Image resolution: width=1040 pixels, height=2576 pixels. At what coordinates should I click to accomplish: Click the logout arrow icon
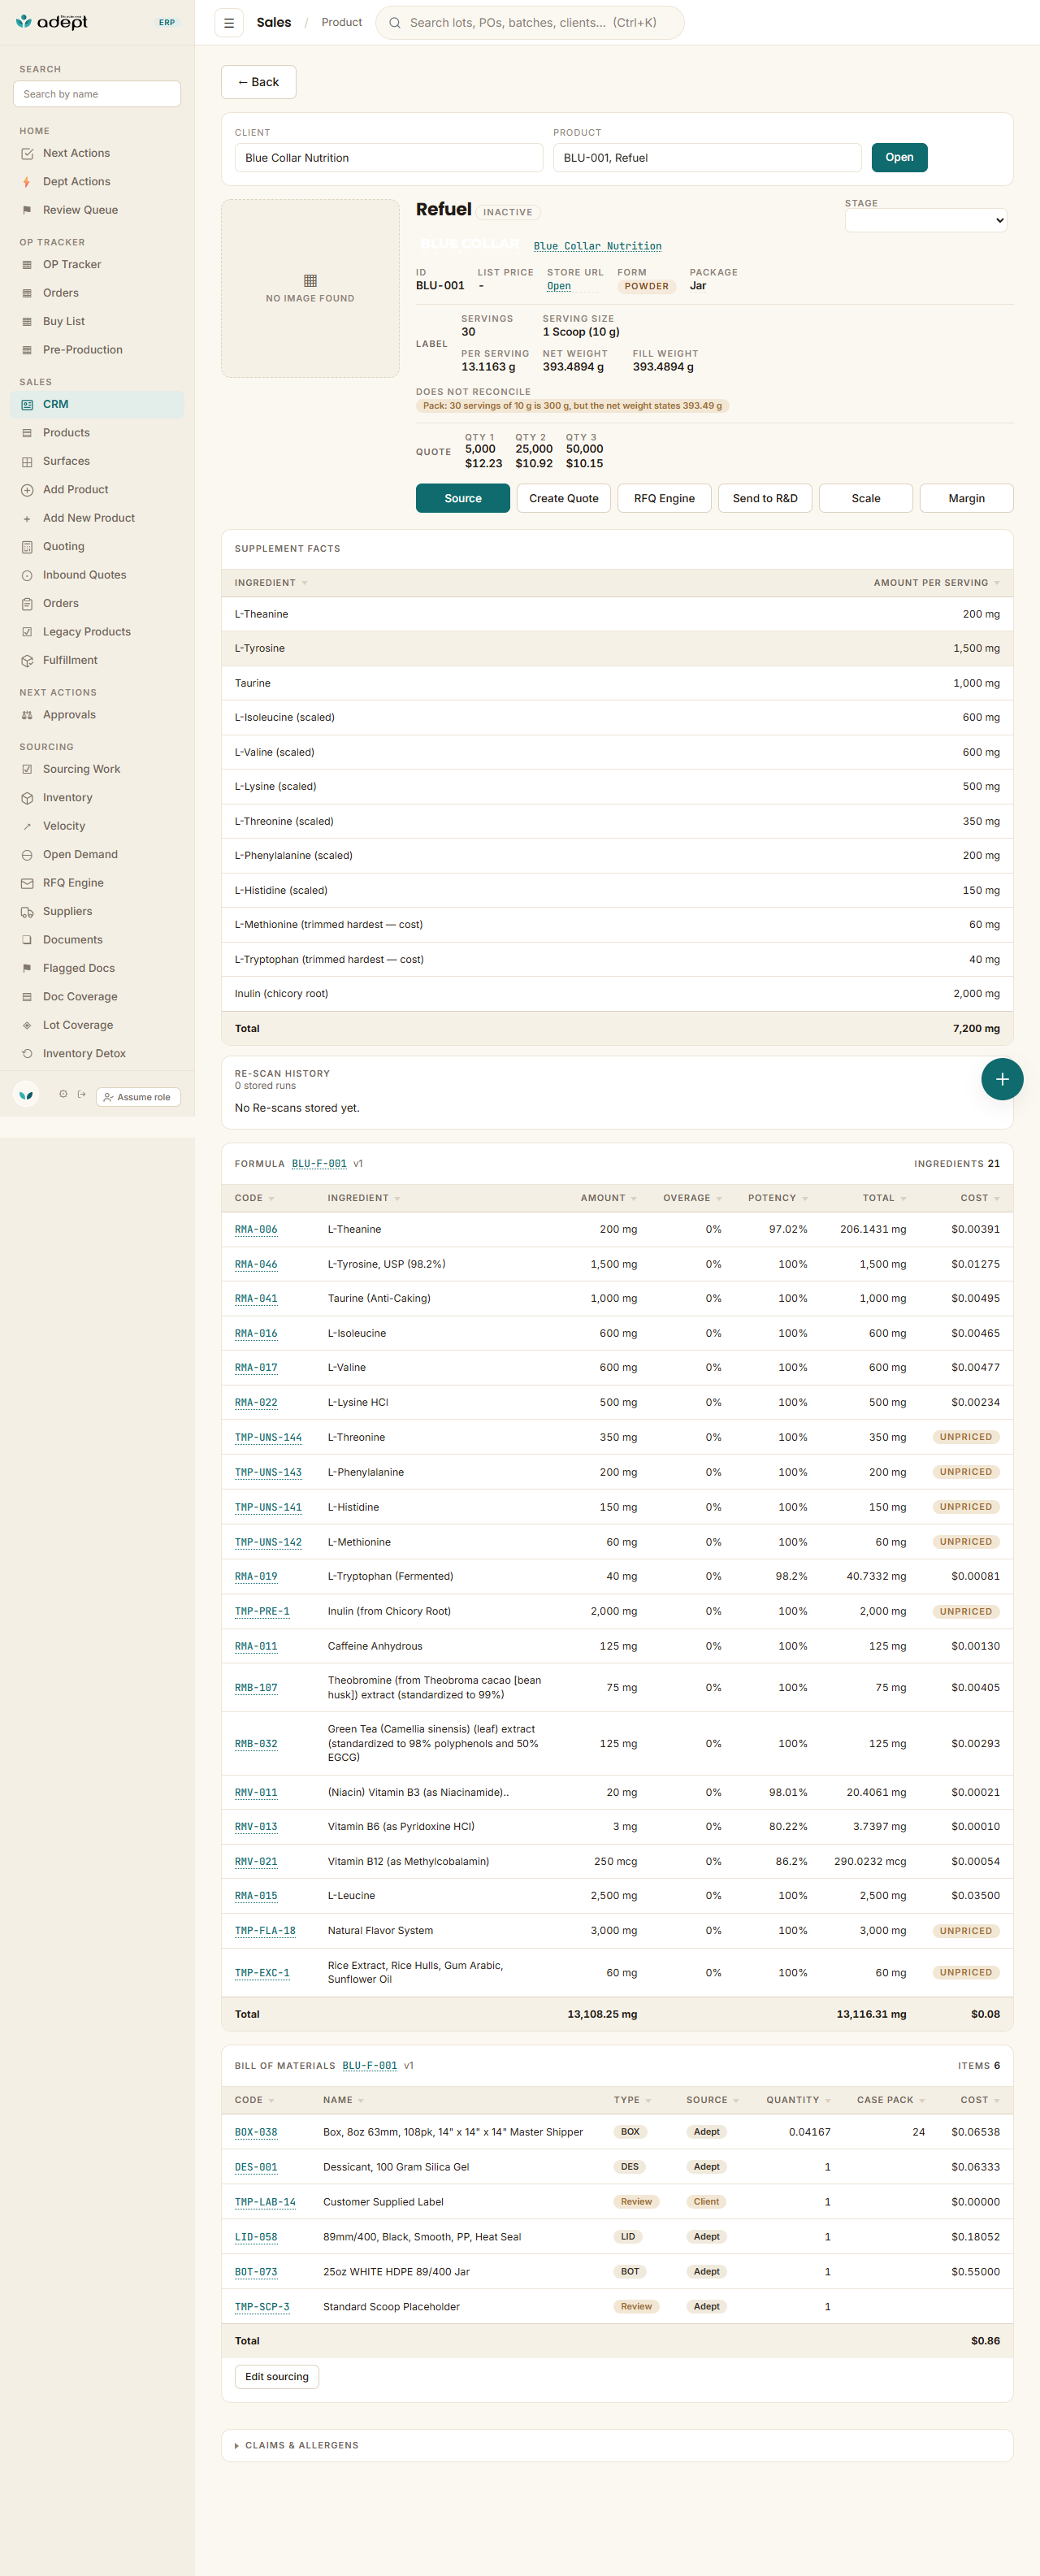[82, 1094]
